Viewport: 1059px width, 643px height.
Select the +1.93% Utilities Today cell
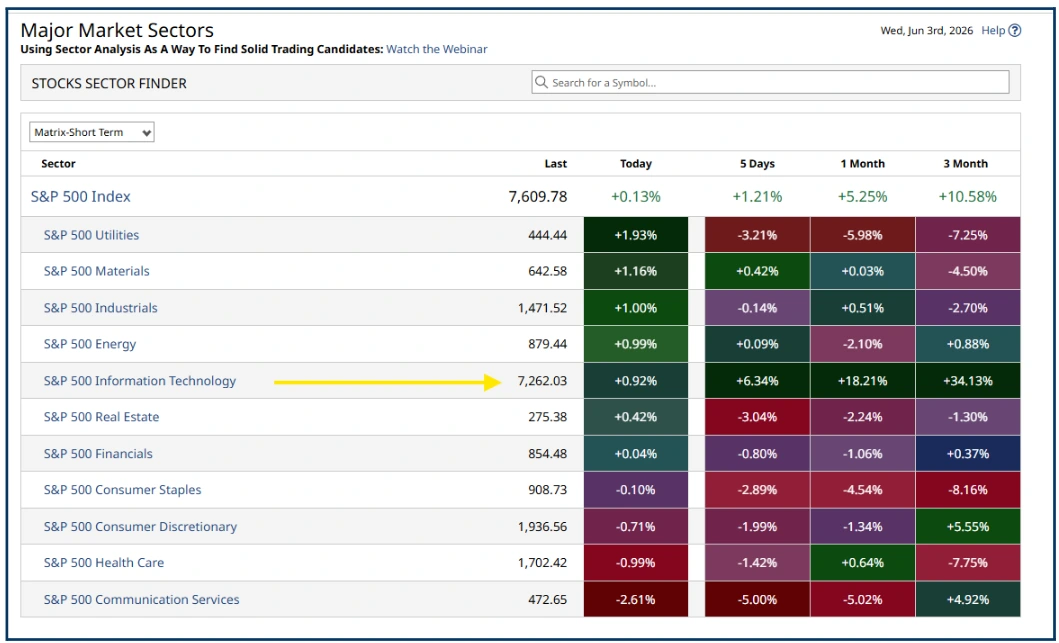click(636, 235)
